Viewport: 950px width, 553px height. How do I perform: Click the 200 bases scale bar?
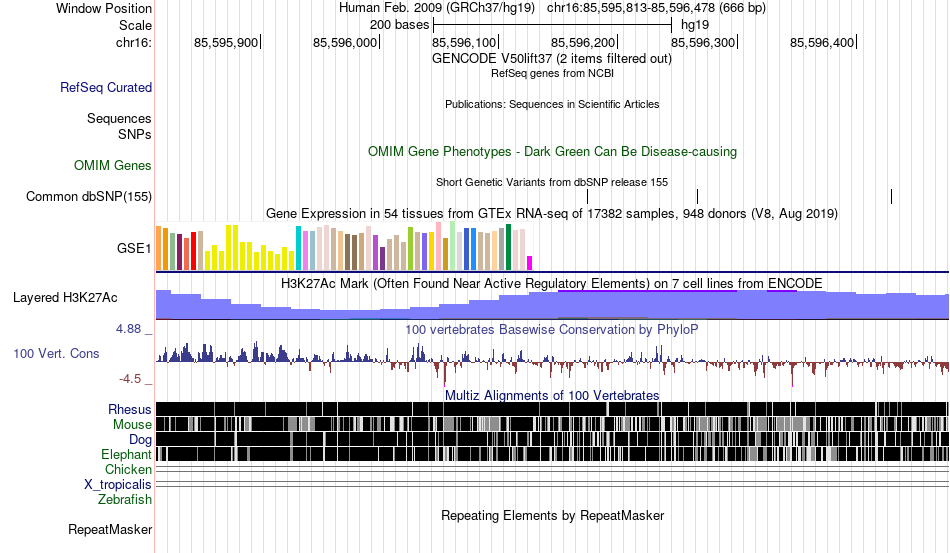click(553, 25)
